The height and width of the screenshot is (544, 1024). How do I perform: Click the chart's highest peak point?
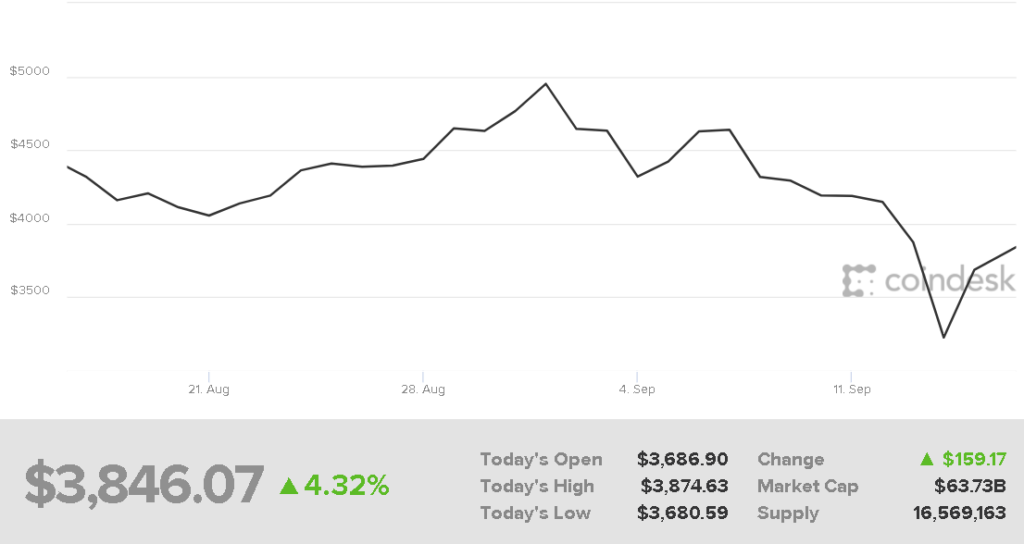coord(546,84)
